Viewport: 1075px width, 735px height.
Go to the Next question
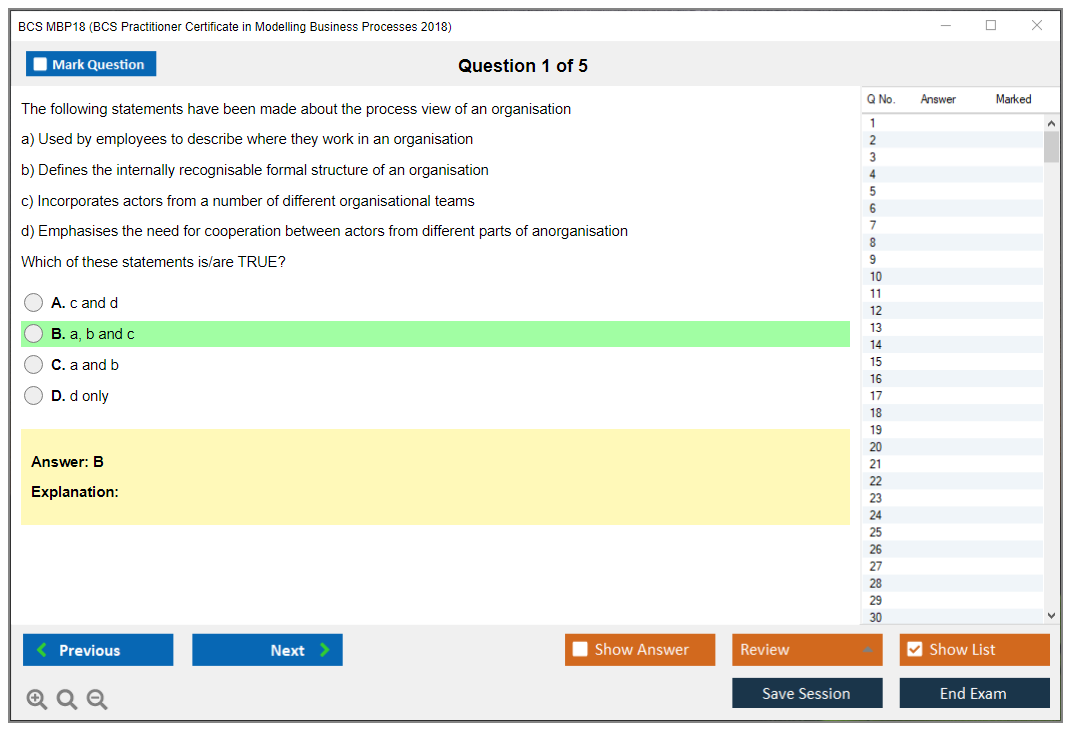click(x=267, y=650)
